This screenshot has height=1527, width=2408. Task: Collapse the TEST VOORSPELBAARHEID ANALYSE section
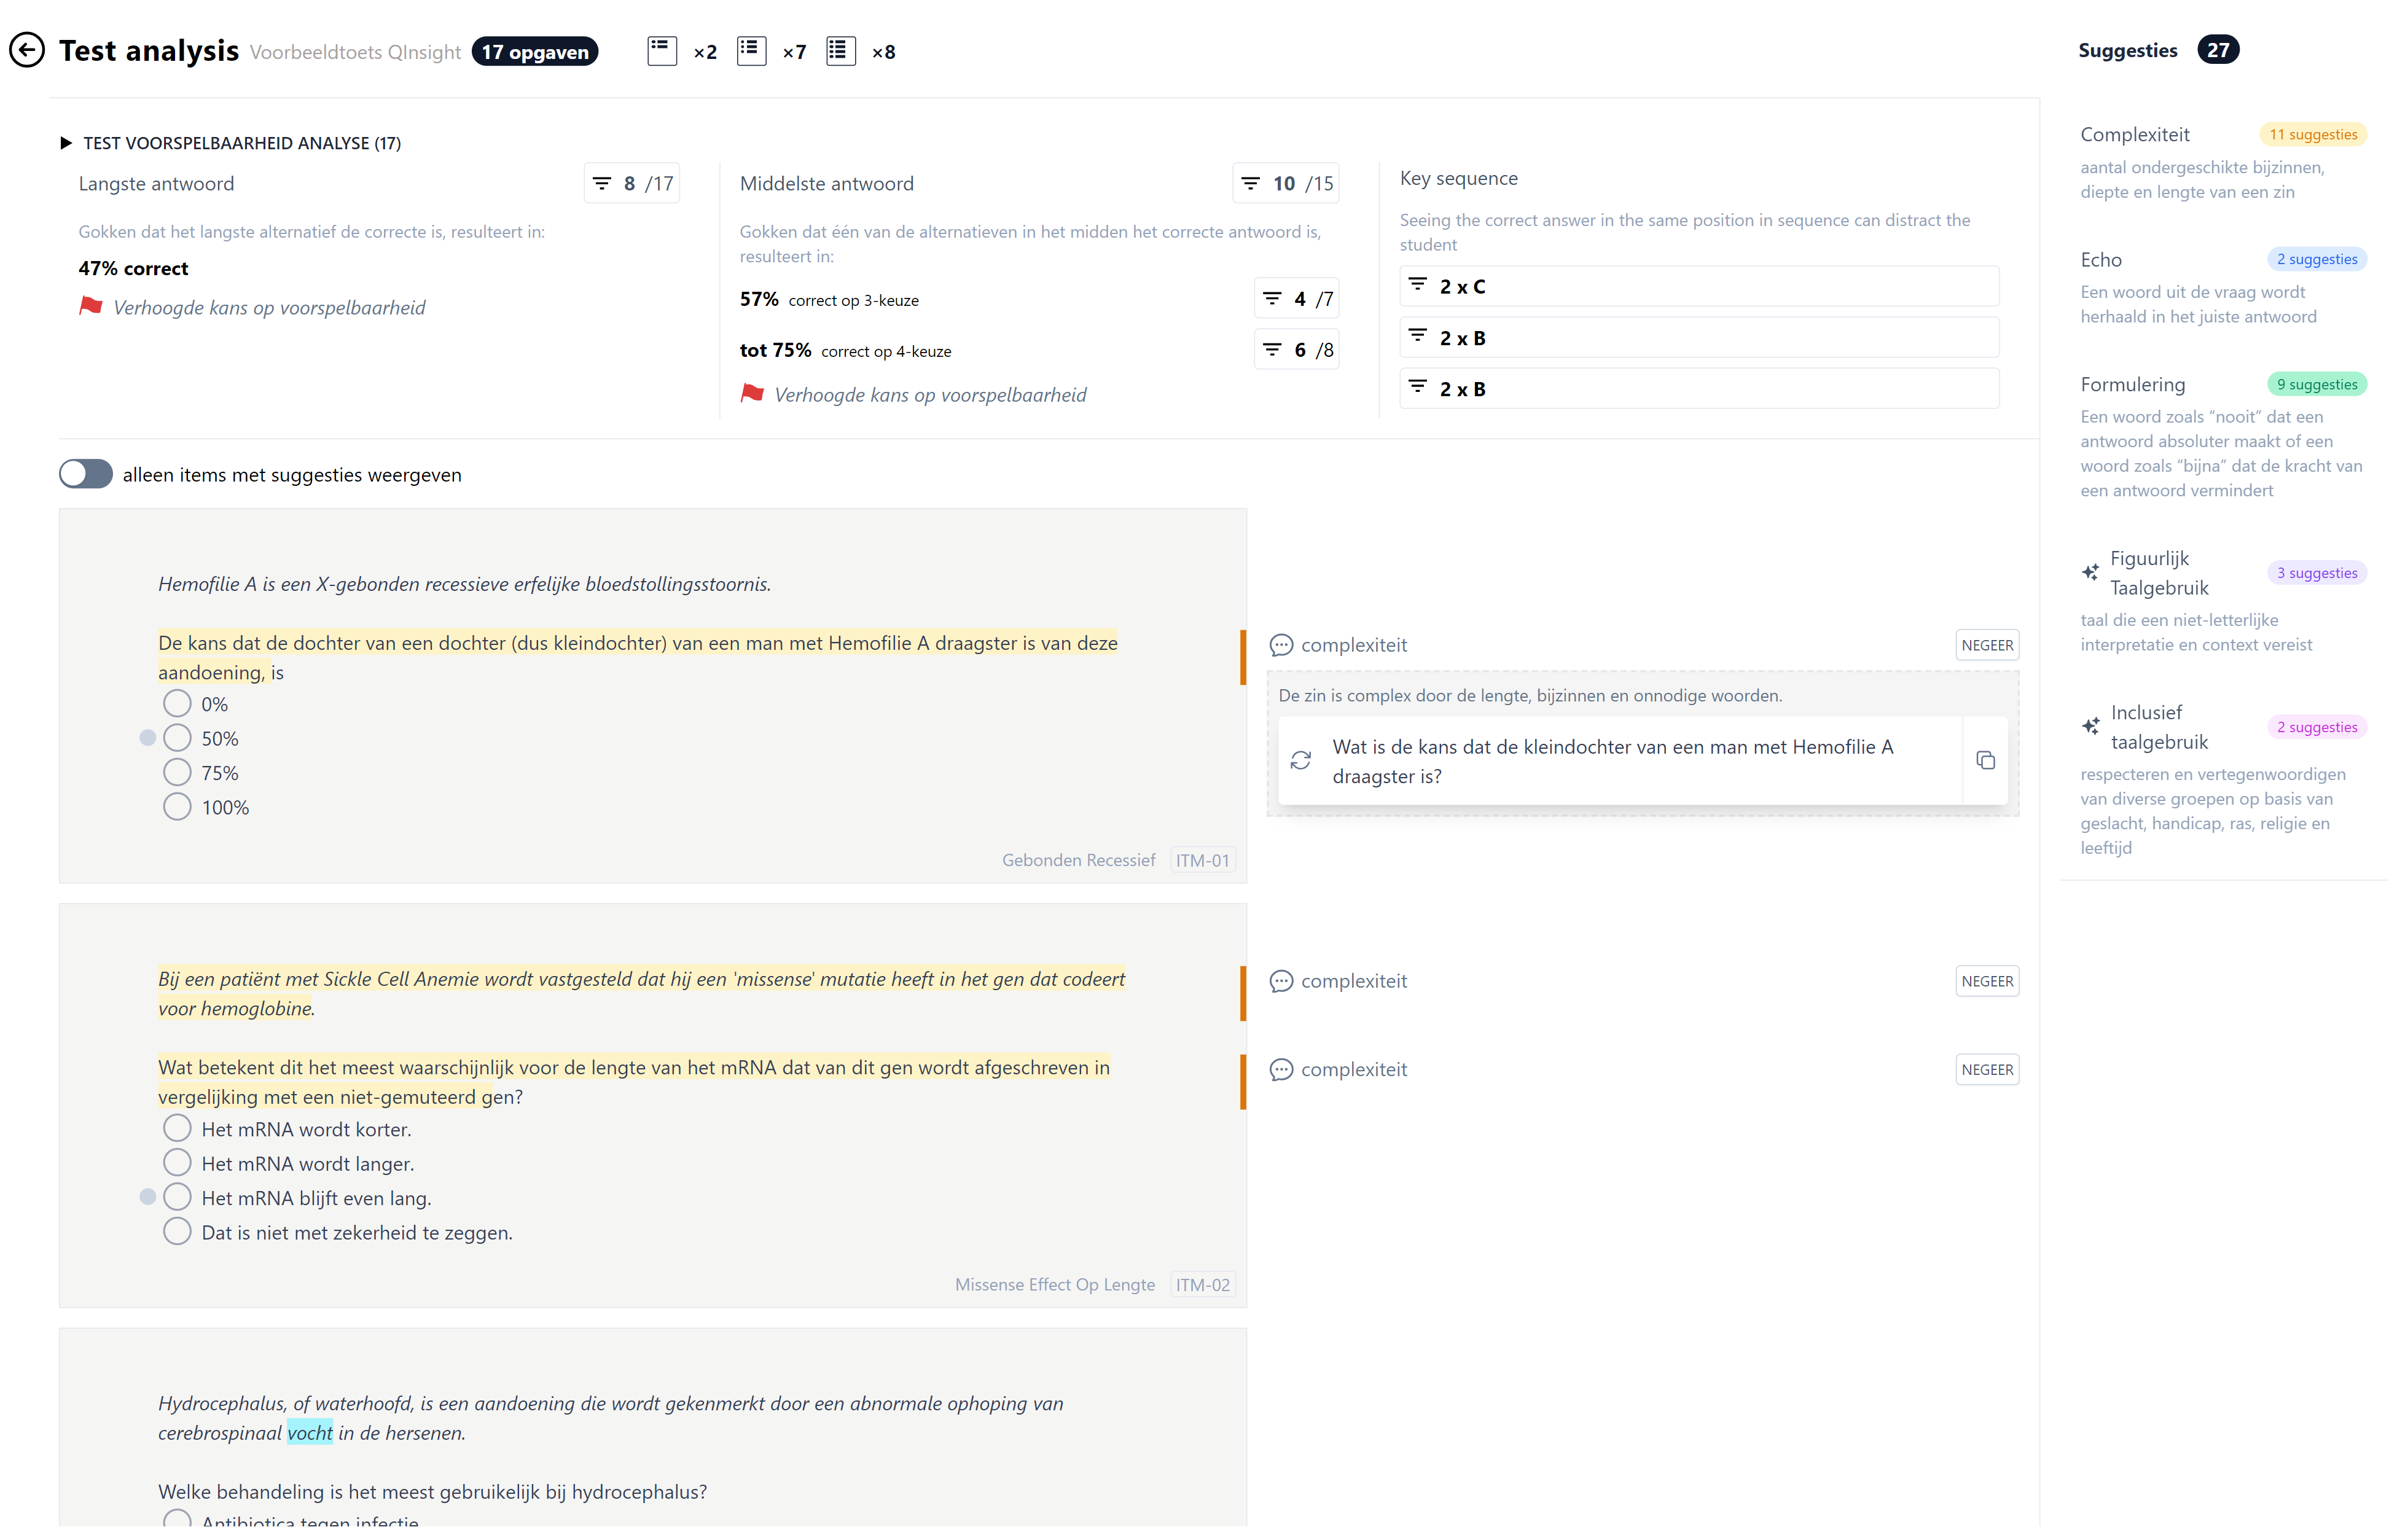tap(66, 142)
